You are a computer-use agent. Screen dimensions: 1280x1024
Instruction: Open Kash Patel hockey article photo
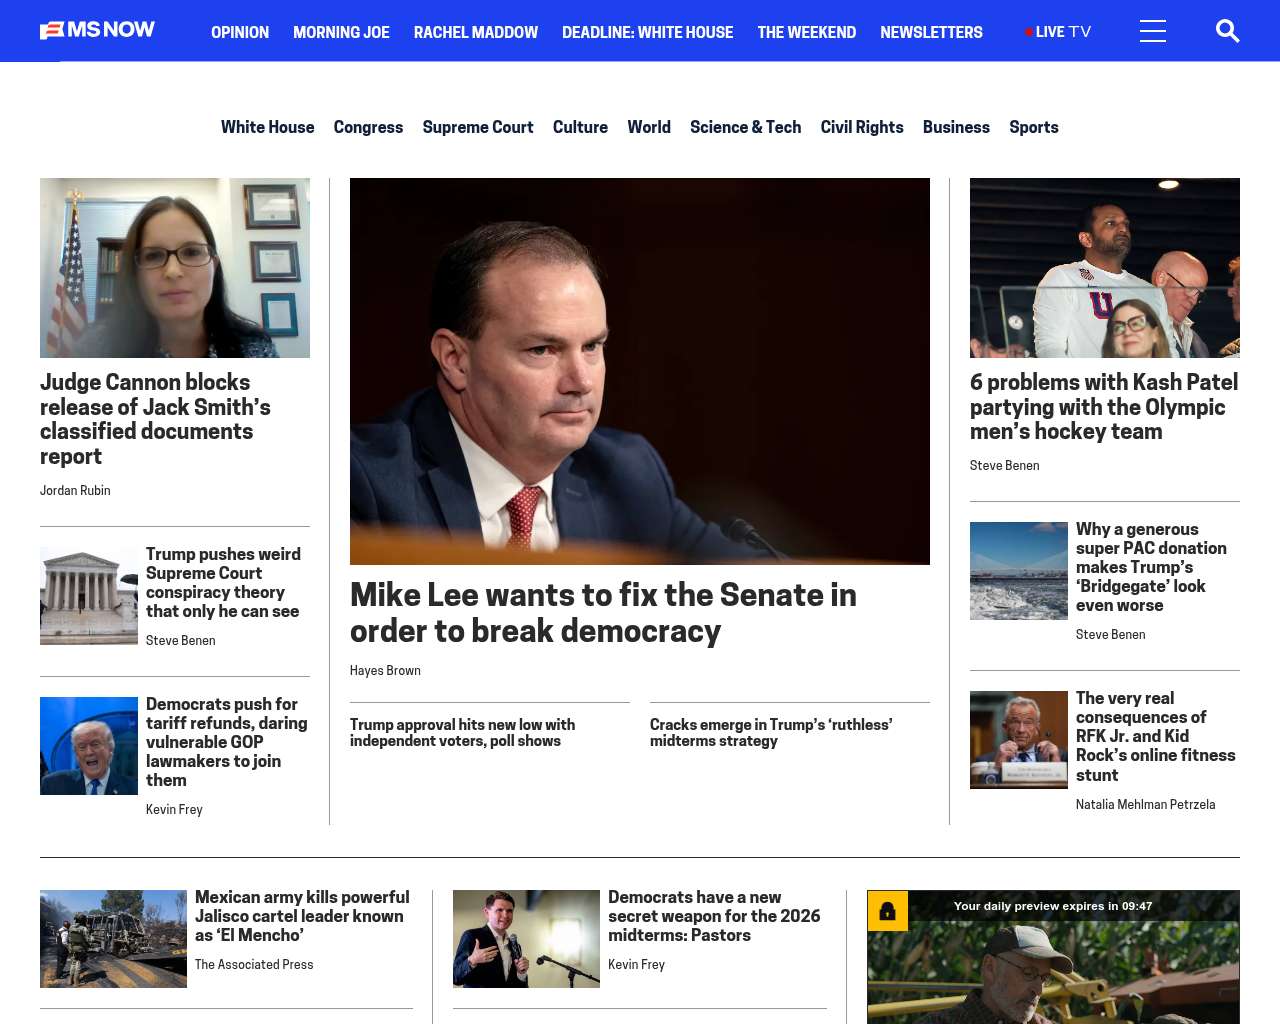1105,268
